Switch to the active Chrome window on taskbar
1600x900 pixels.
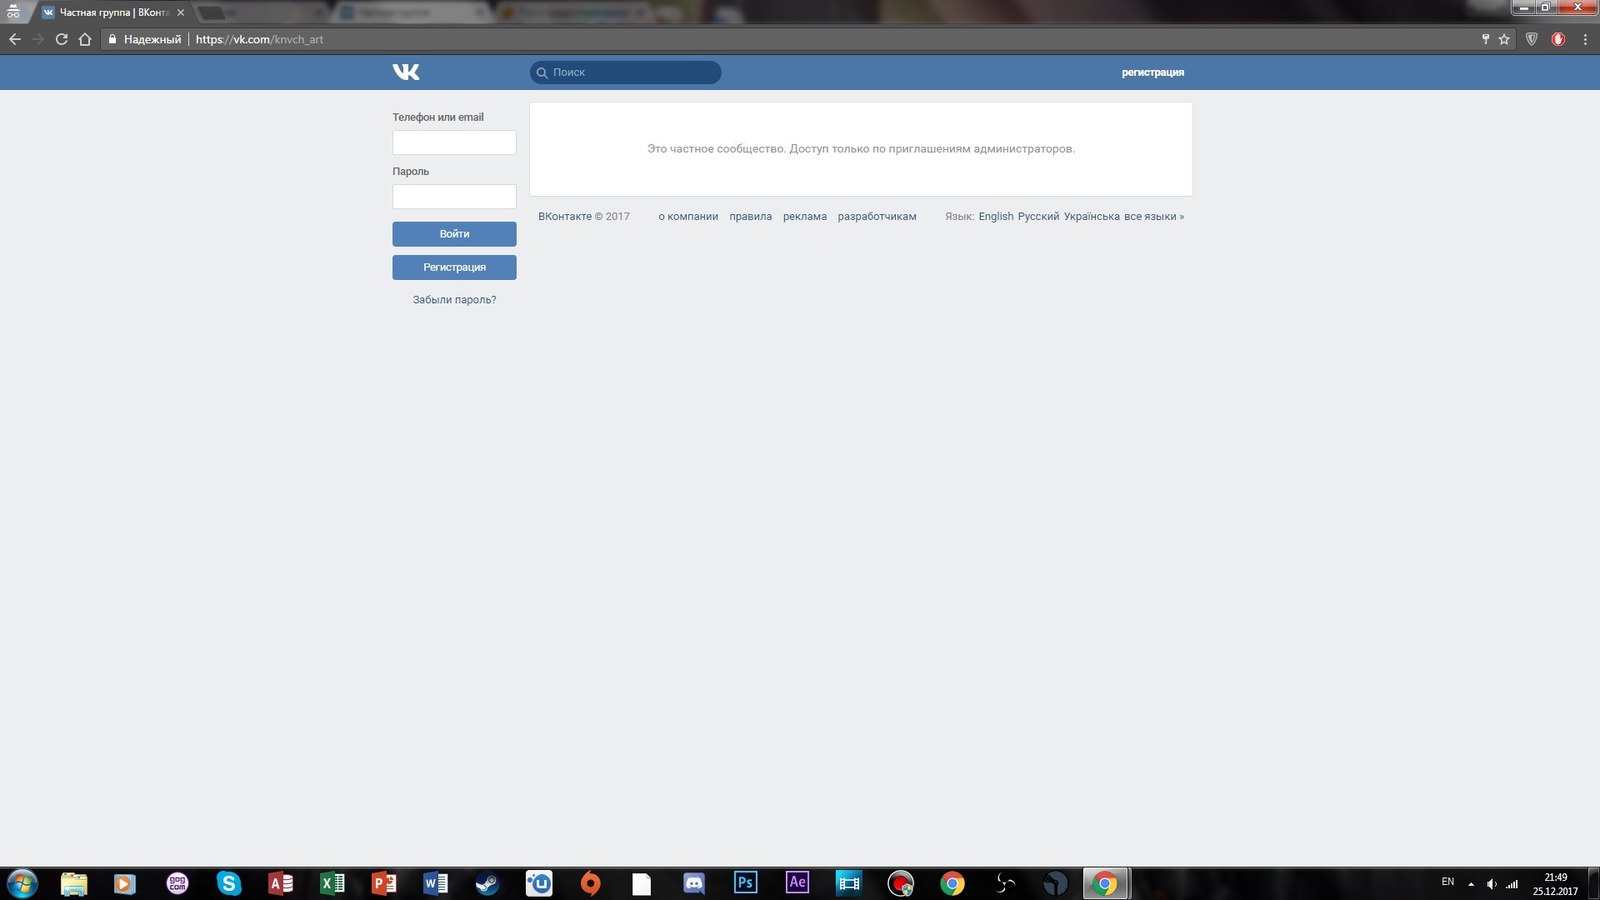(1105, 883)
